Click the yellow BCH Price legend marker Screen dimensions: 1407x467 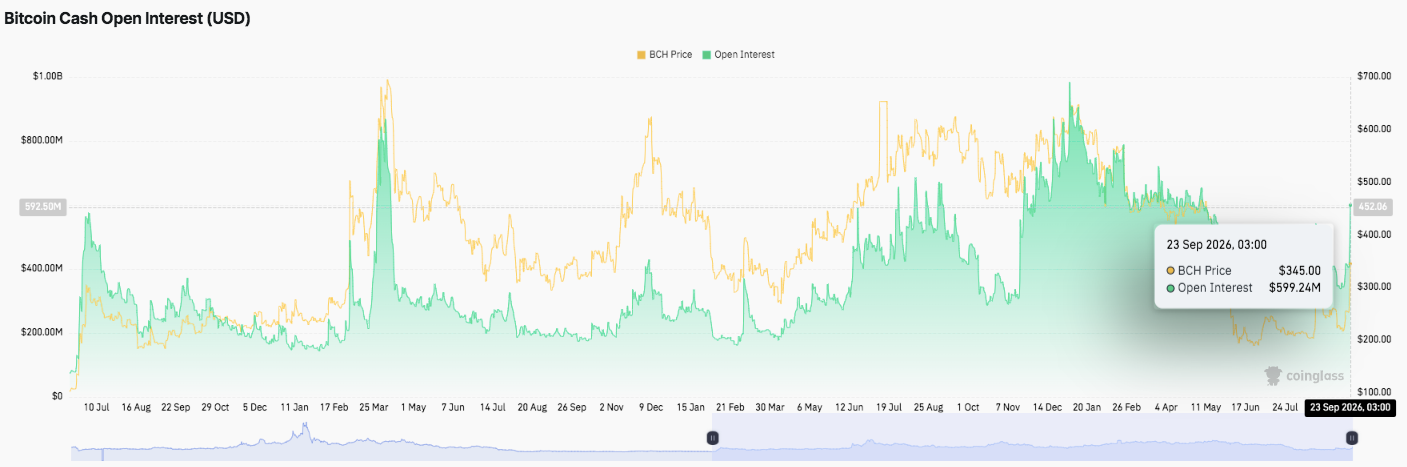641,54
